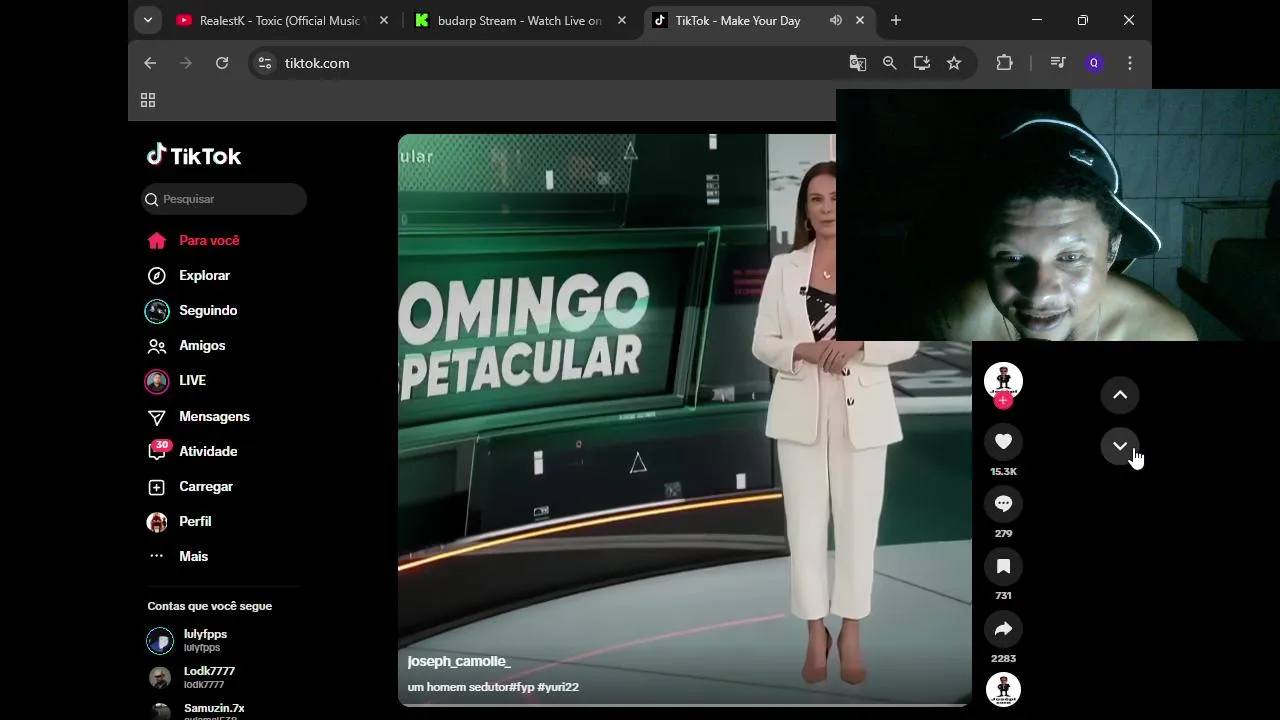Open Atividade notifications
The width and height of the screenshot is (1280, 720).
[192, 451]
